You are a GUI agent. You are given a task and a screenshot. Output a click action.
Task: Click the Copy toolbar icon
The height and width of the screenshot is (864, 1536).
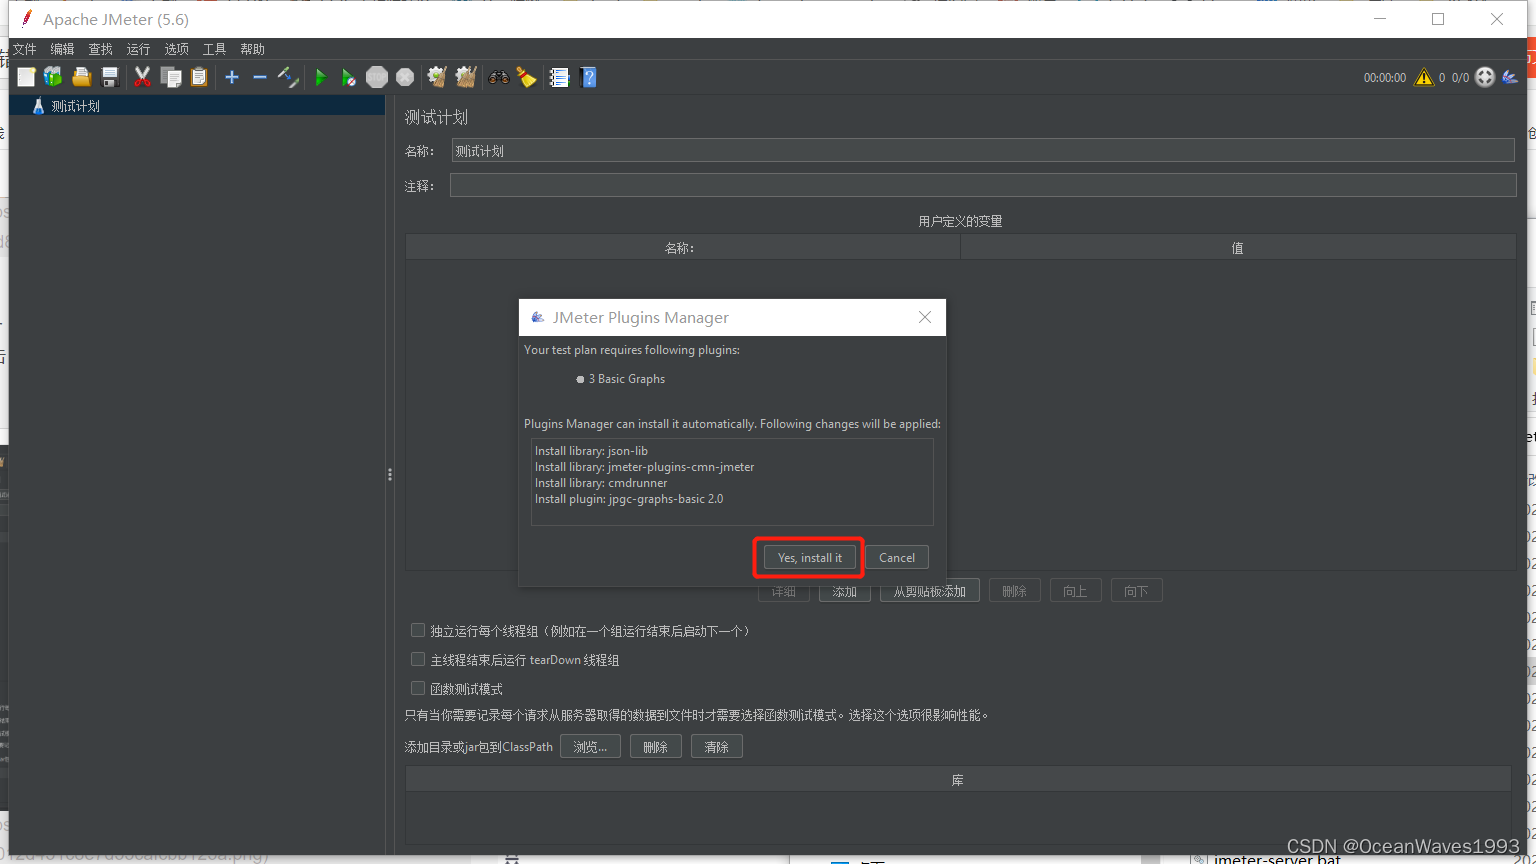coord(171,77)
